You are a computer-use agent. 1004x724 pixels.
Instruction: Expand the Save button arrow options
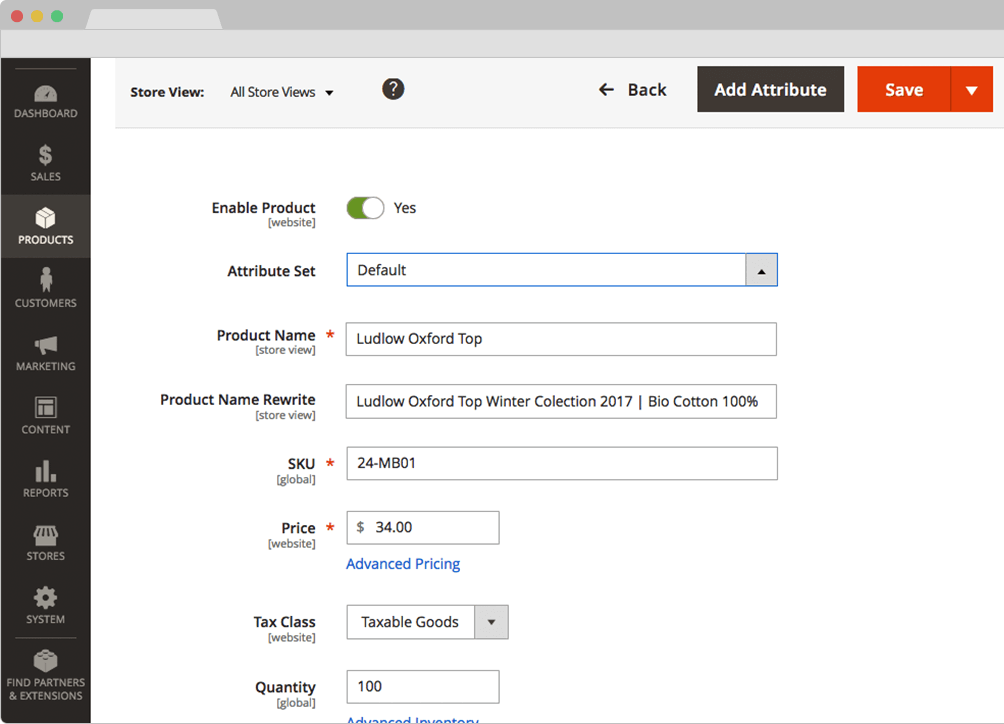click(971, 90)
